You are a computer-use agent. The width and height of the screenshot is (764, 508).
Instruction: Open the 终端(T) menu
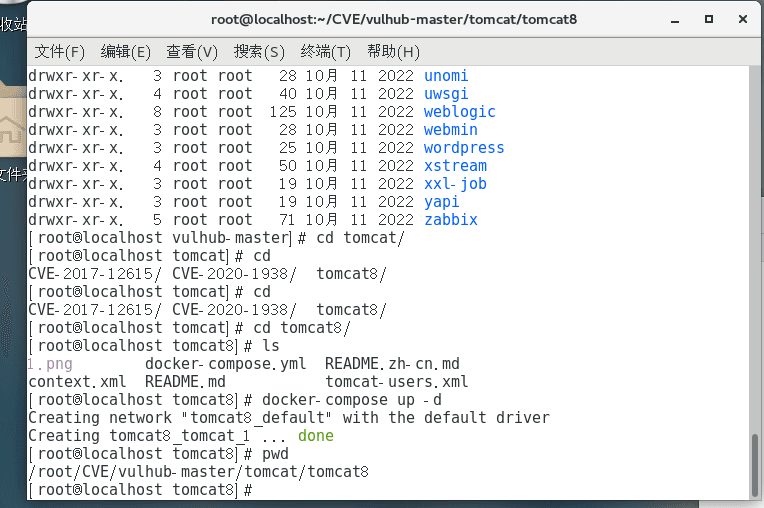pyautogui.click(x=326, y=52)
